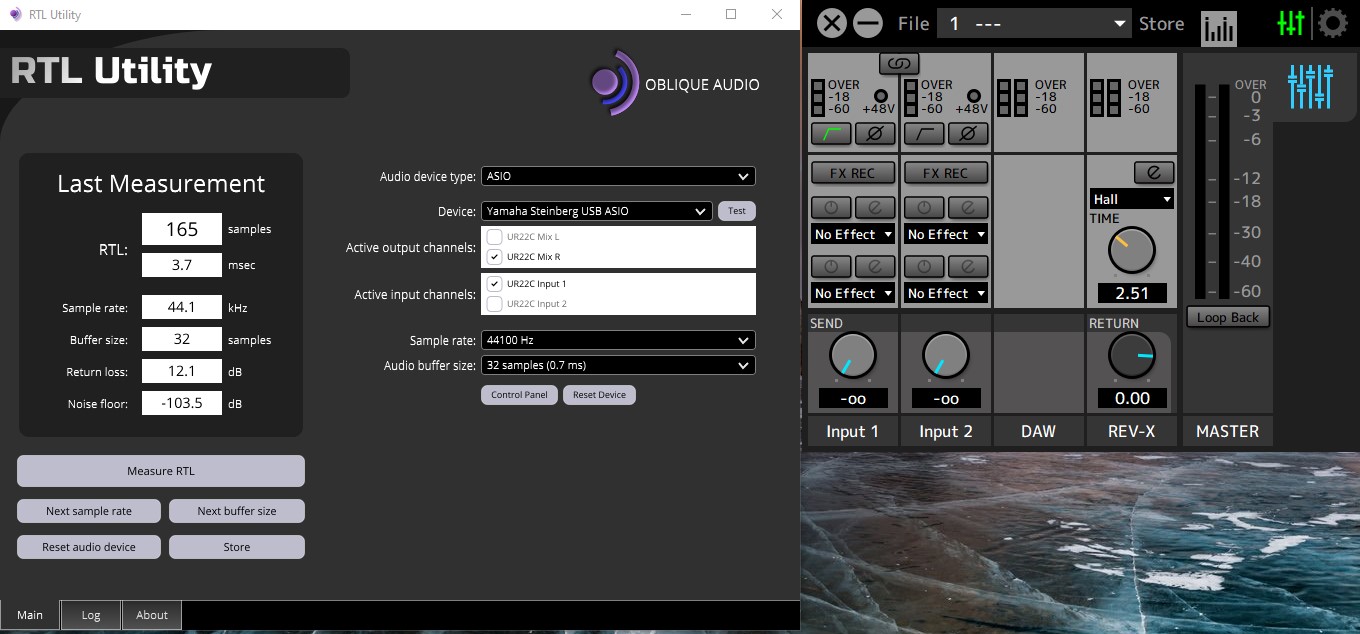Open Input 2 lower No Effect dropdown
This screenshot has height=634, width=1360.
tap(945, 293)
